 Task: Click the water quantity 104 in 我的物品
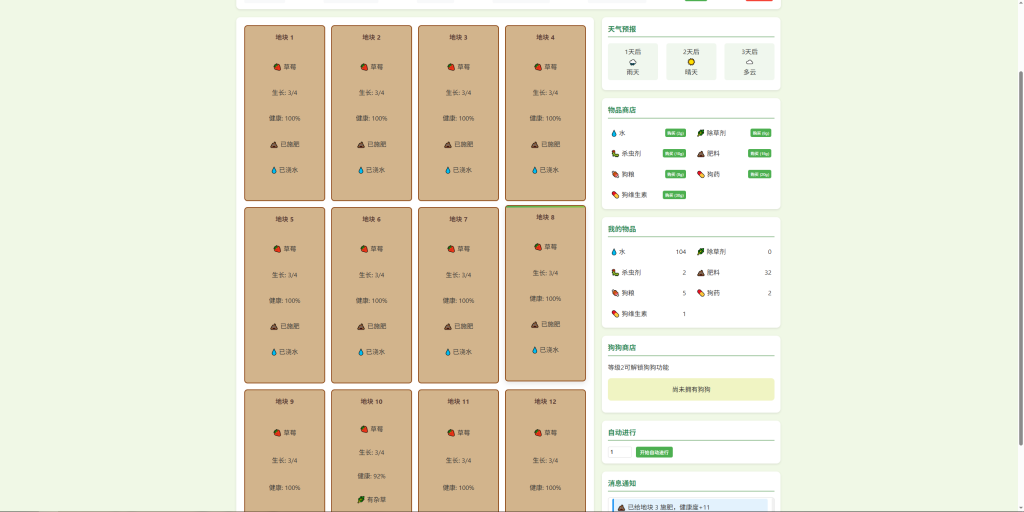[680, 251]
